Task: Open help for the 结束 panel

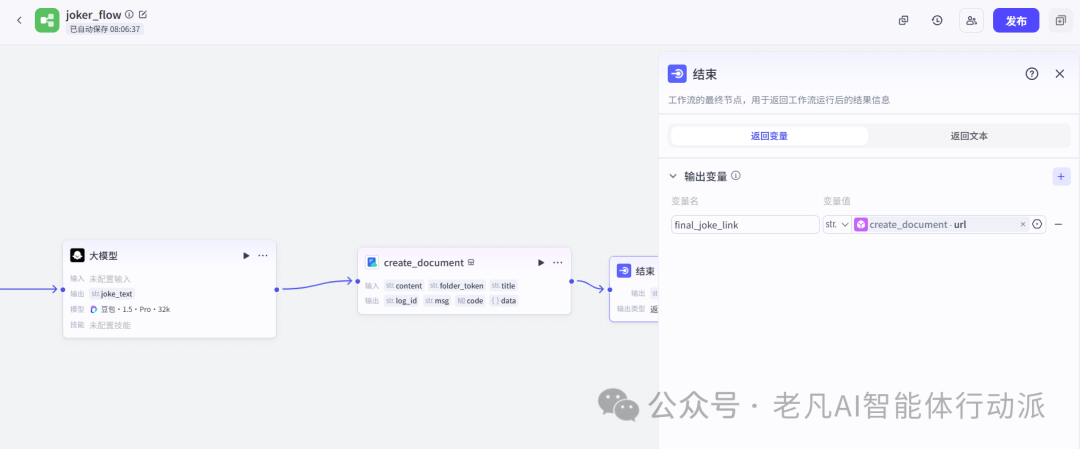Action: (1032, 74)
